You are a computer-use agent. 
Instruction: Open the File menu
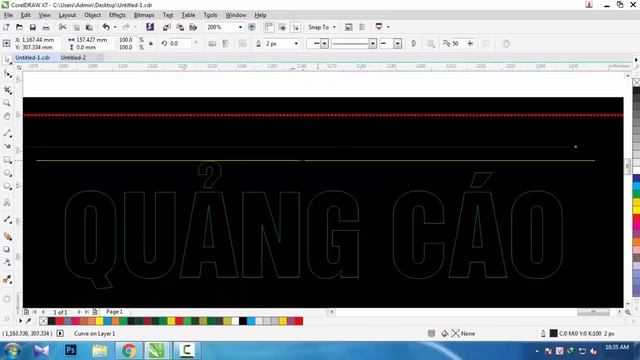(8, 15)
